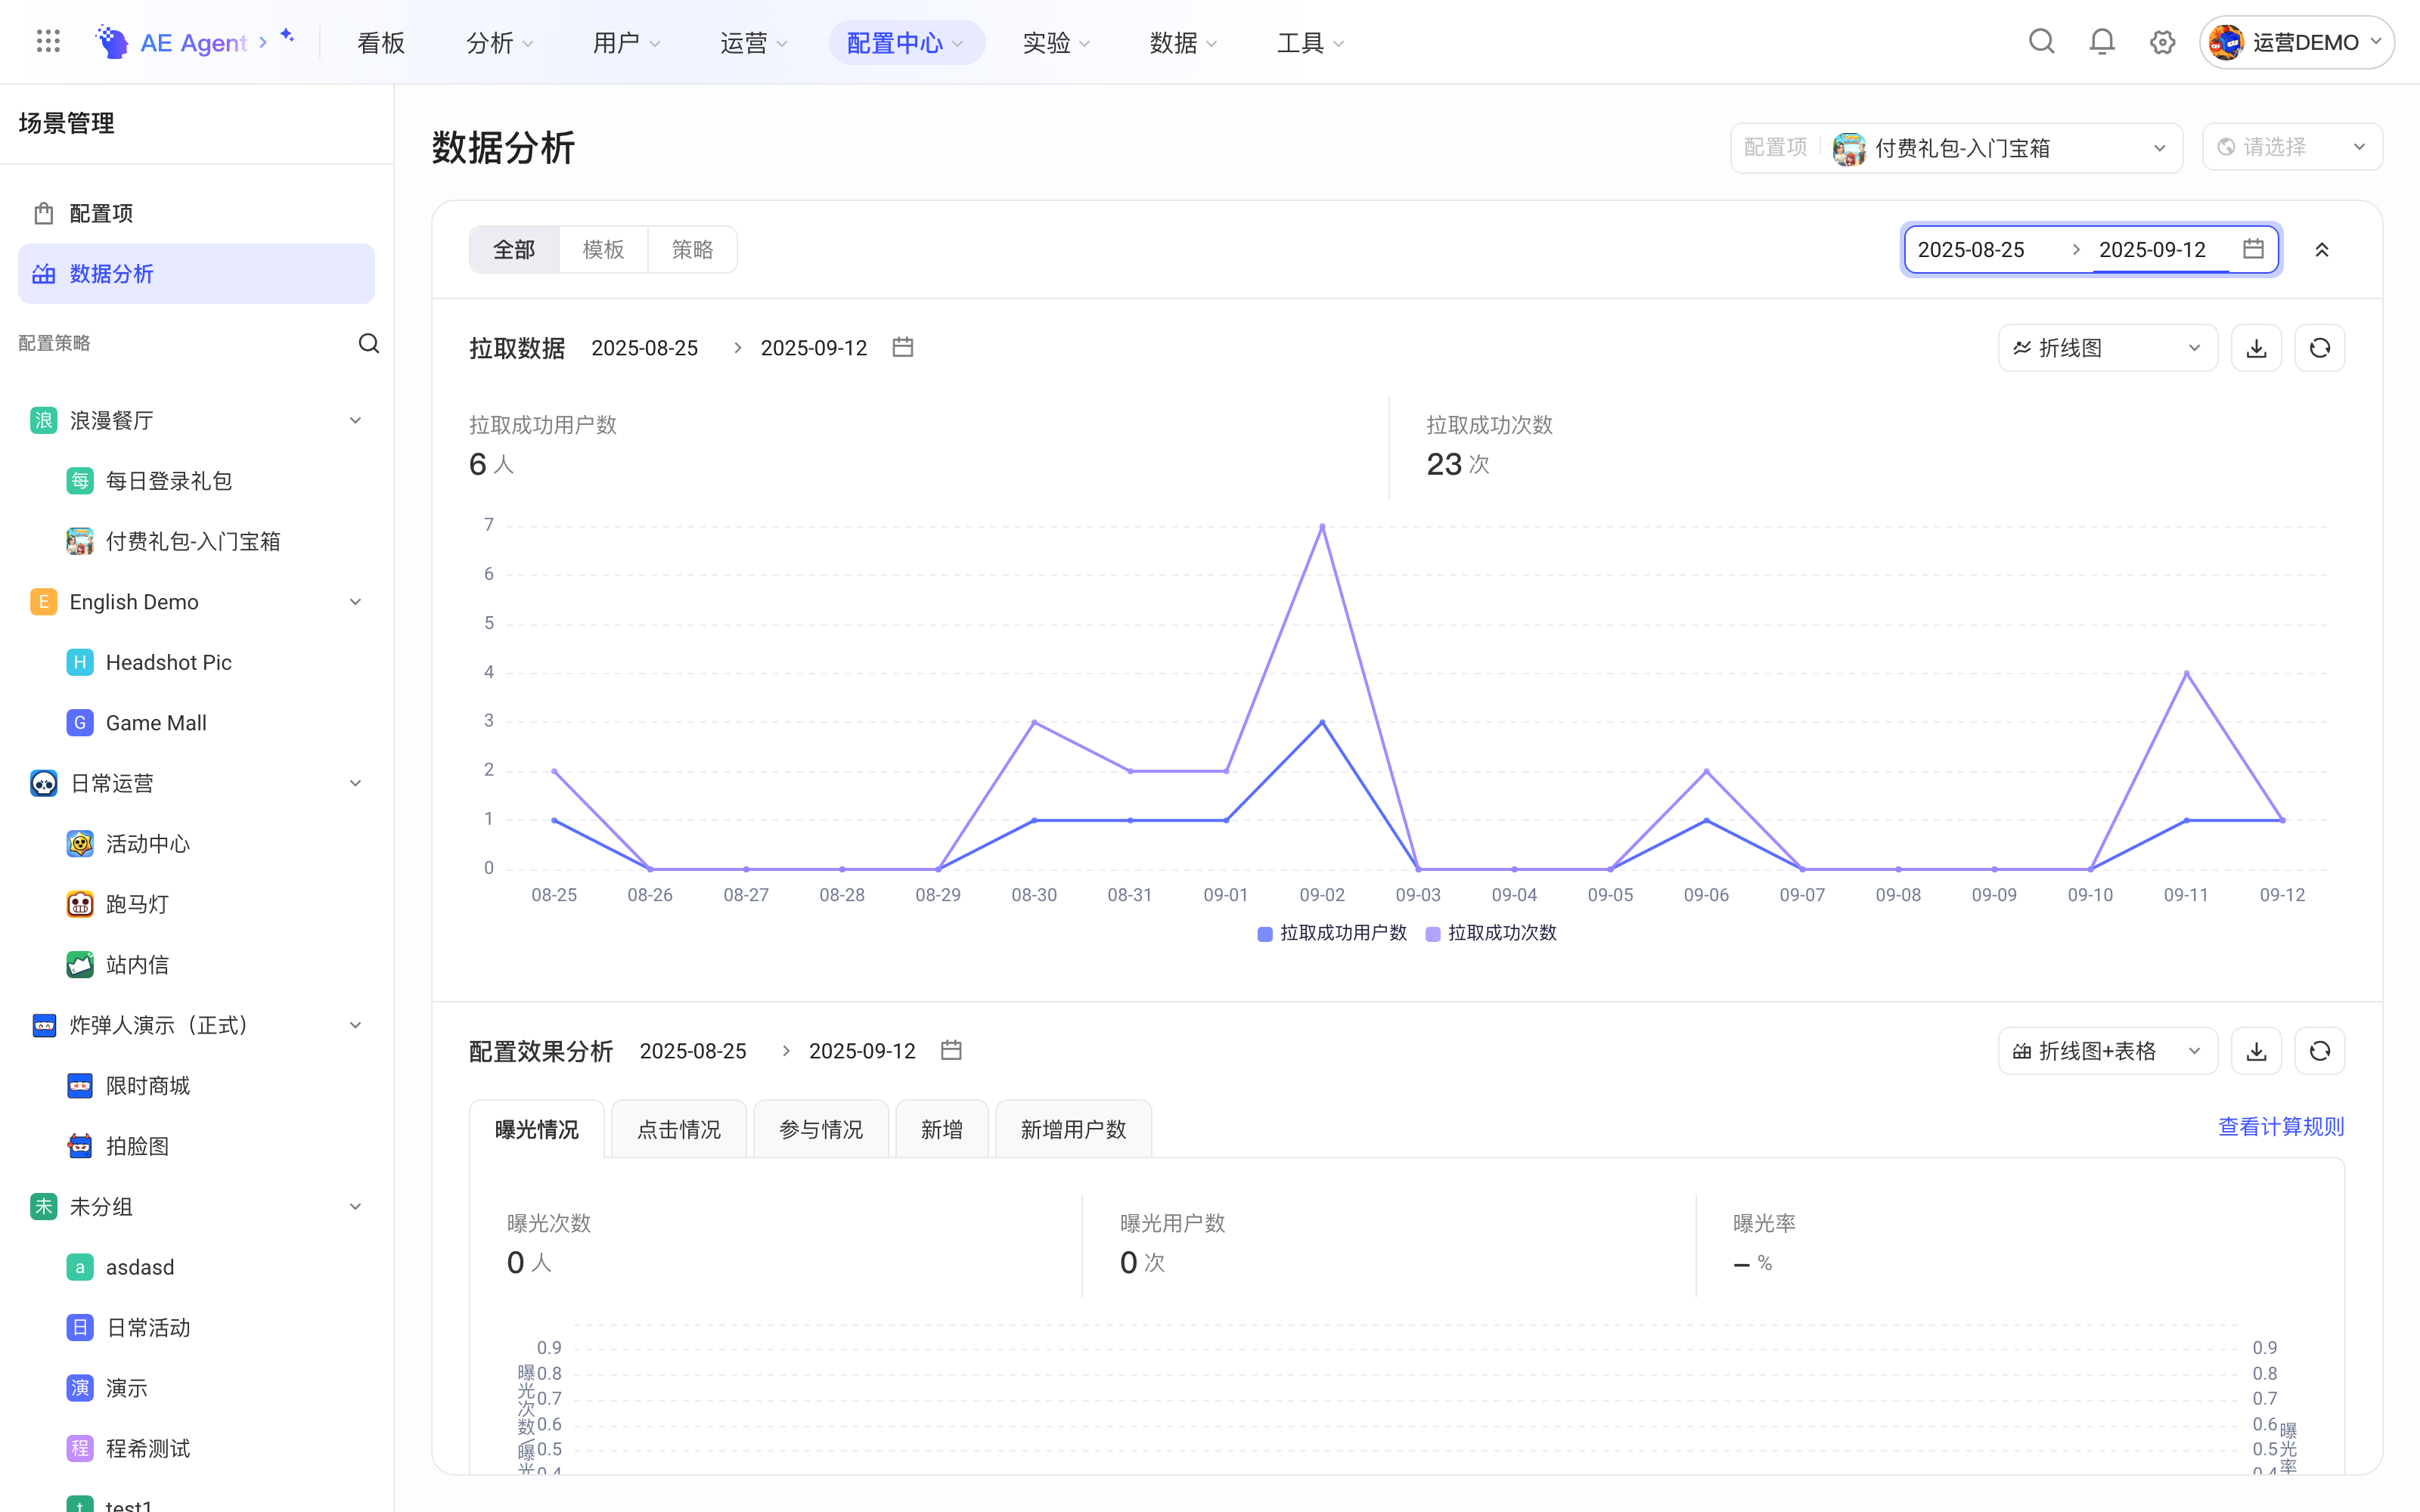Open the 配置项 sidebar item

click(197, 213)
